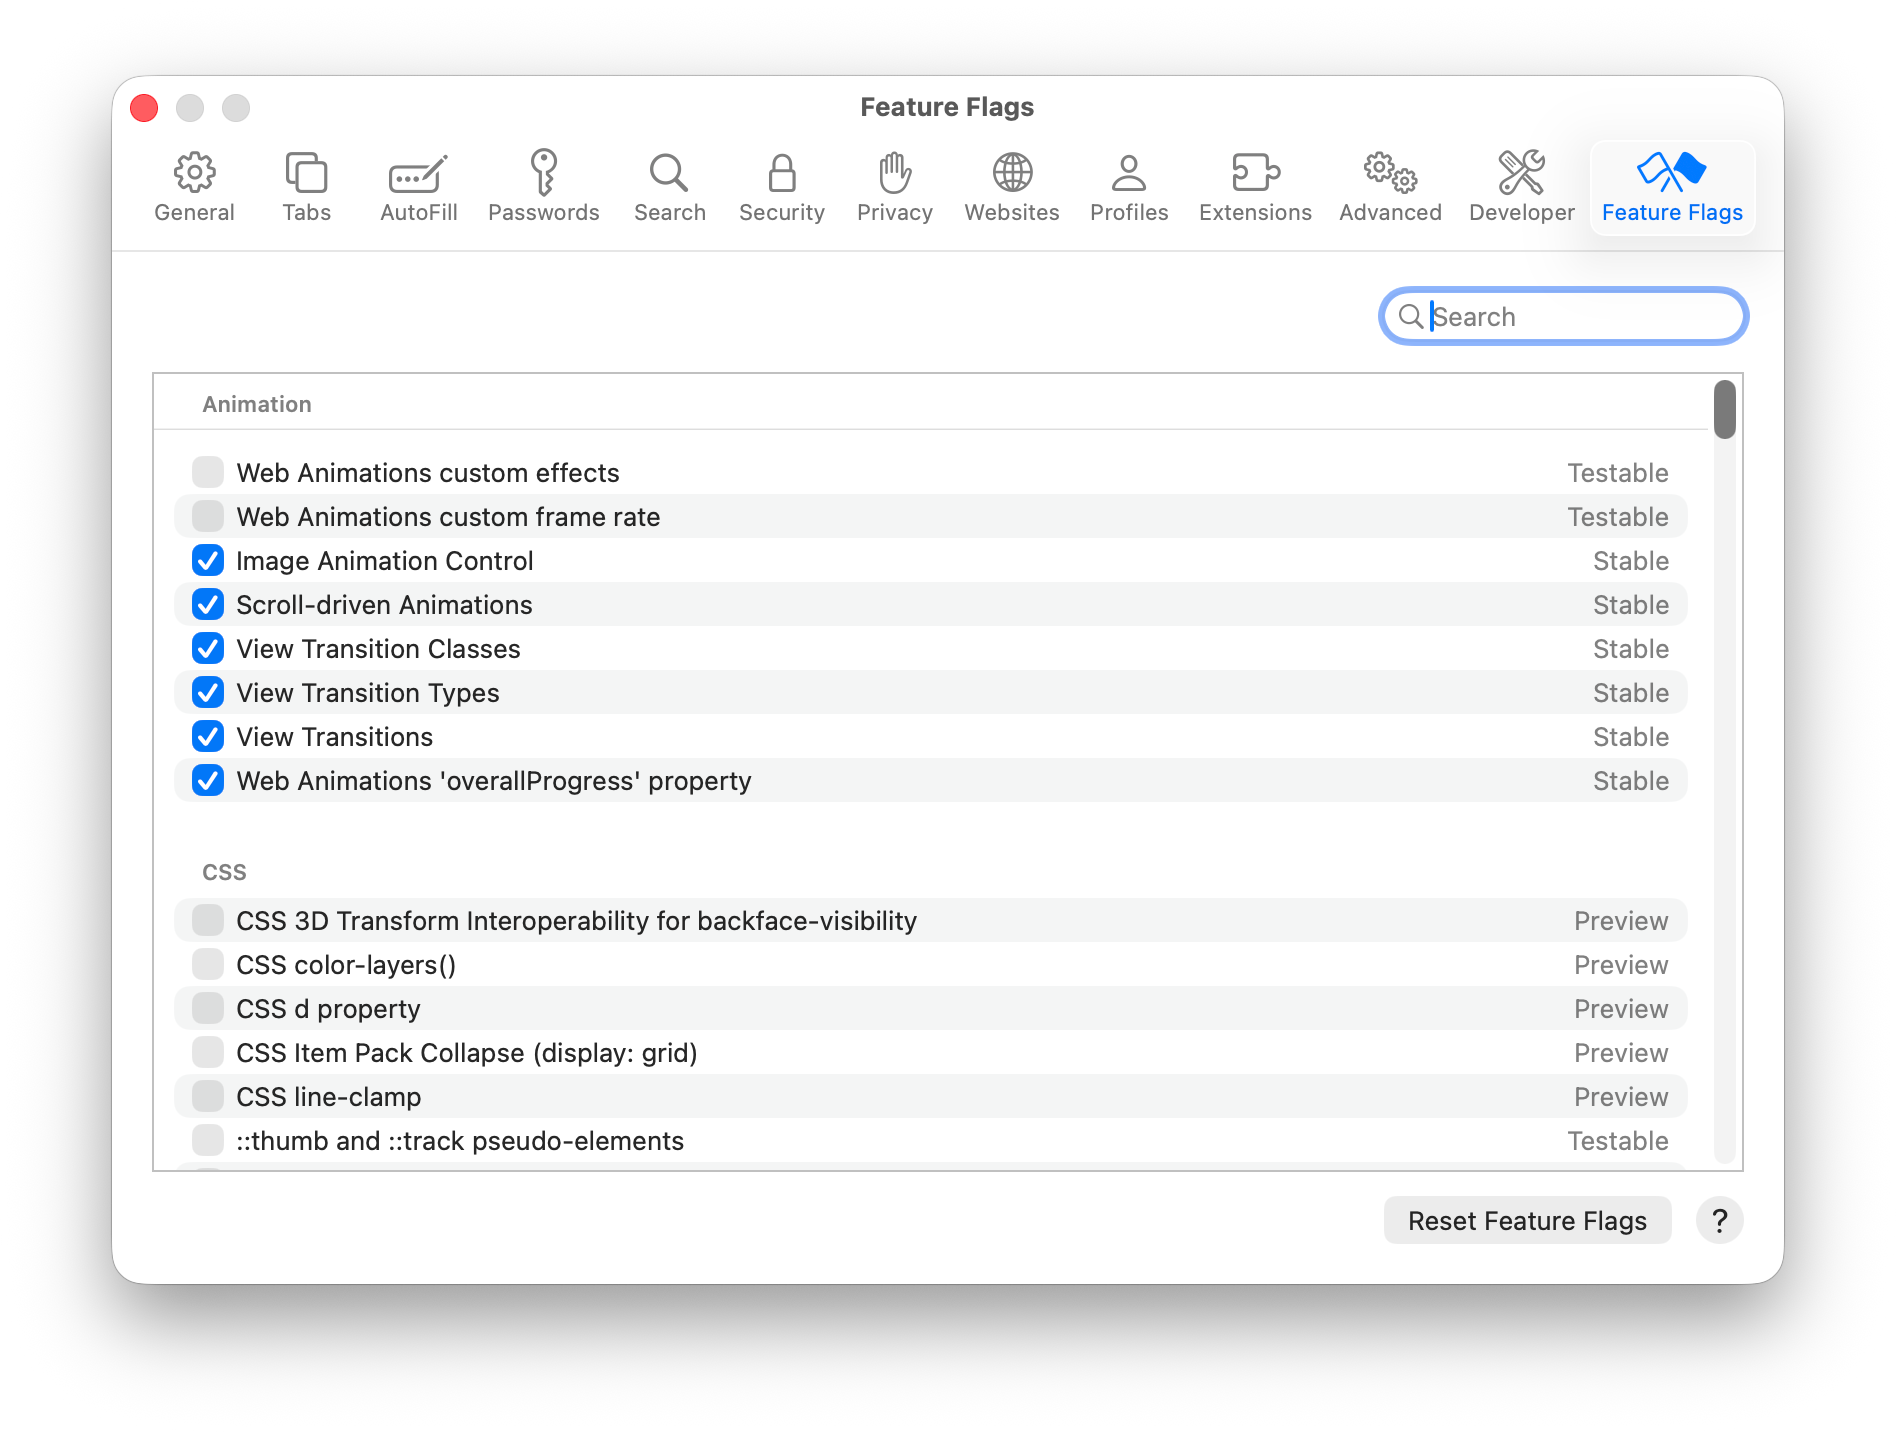Viewport: 1896px width, 1432px height.
Task: Click the feature list vertical scrollbar thumb
Action: coord(1724,410)
